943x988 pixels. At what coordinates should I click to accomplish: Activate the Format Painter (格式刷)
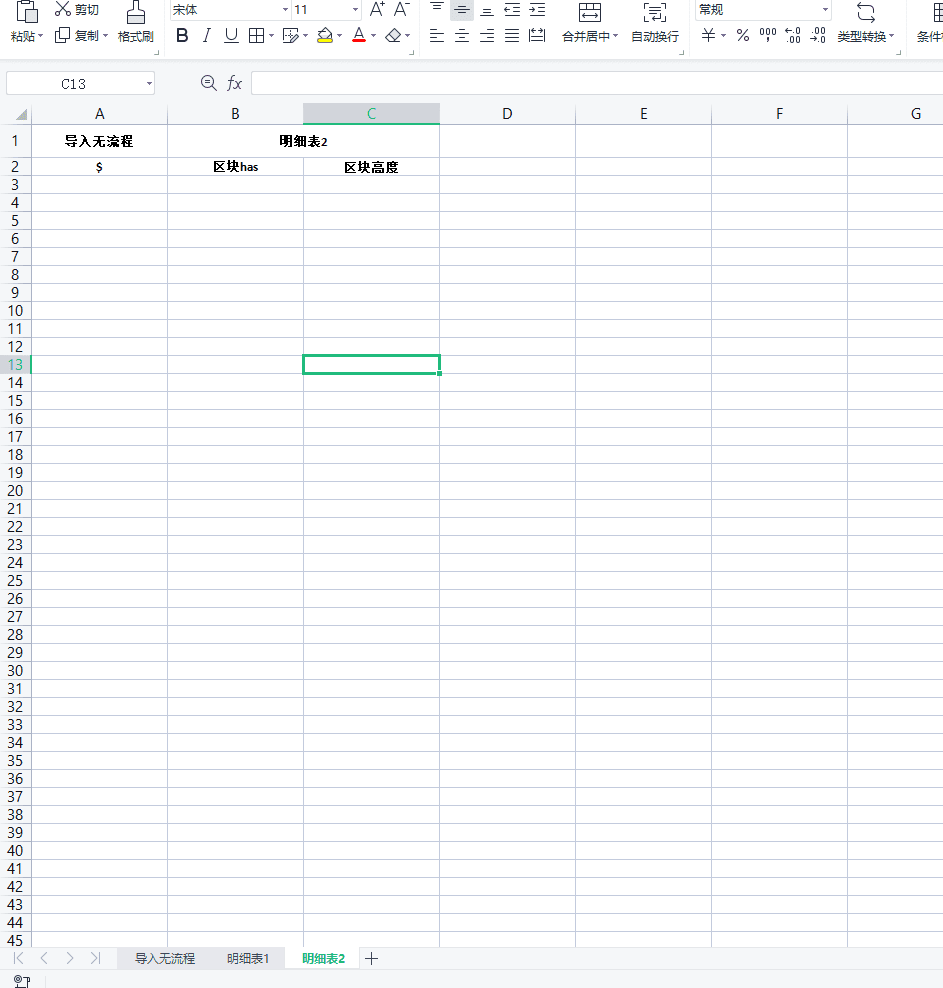[x=135, y=22]
